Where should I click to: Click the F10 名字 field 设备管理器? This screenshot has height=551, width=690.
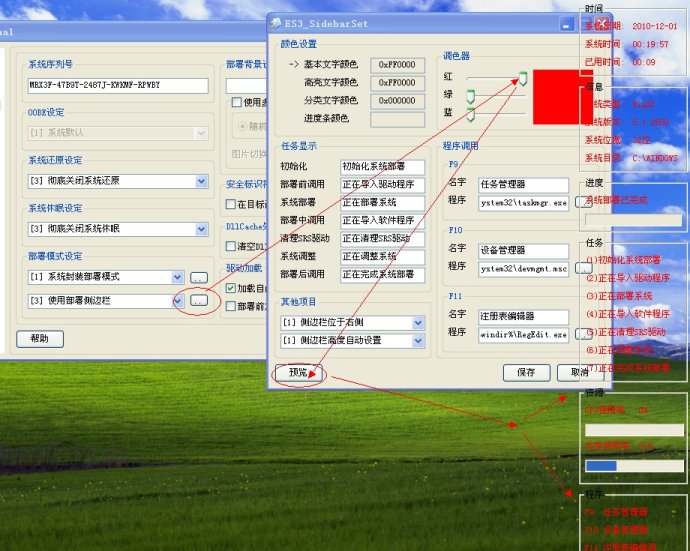coord(524,251)
